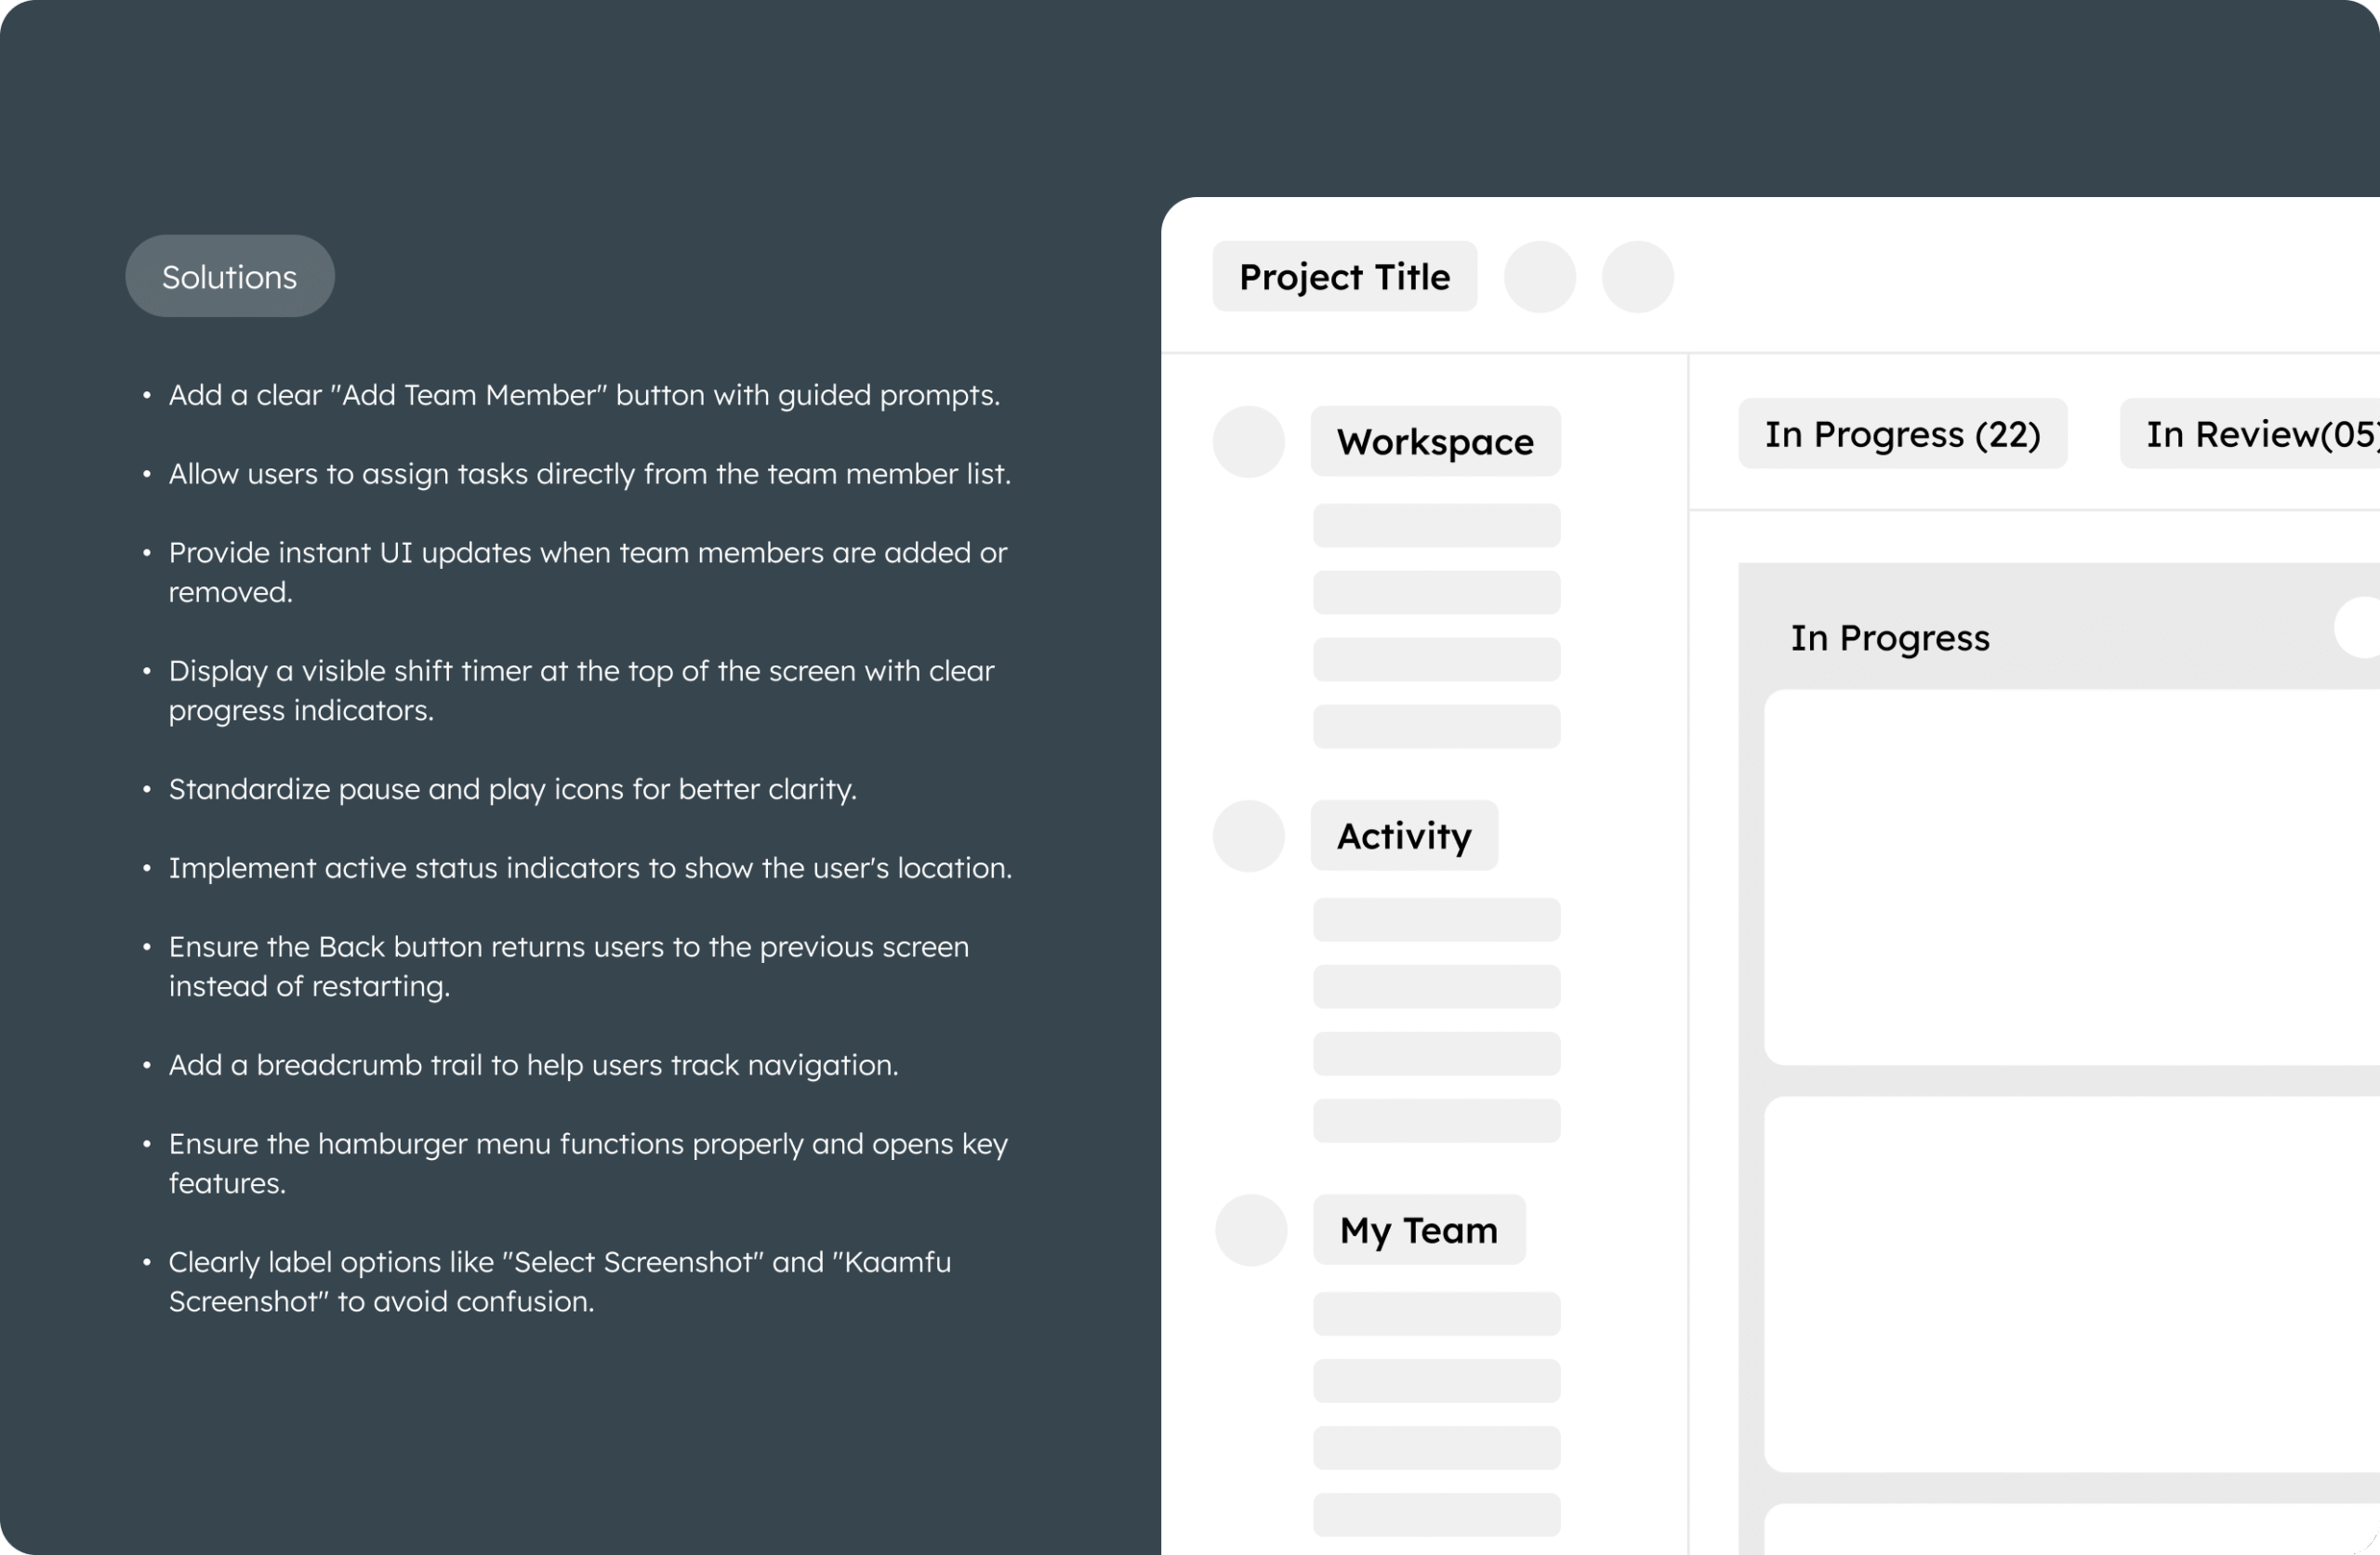
Task: Open the My Team sidebar section
Action: (x=1419, y=1230)
